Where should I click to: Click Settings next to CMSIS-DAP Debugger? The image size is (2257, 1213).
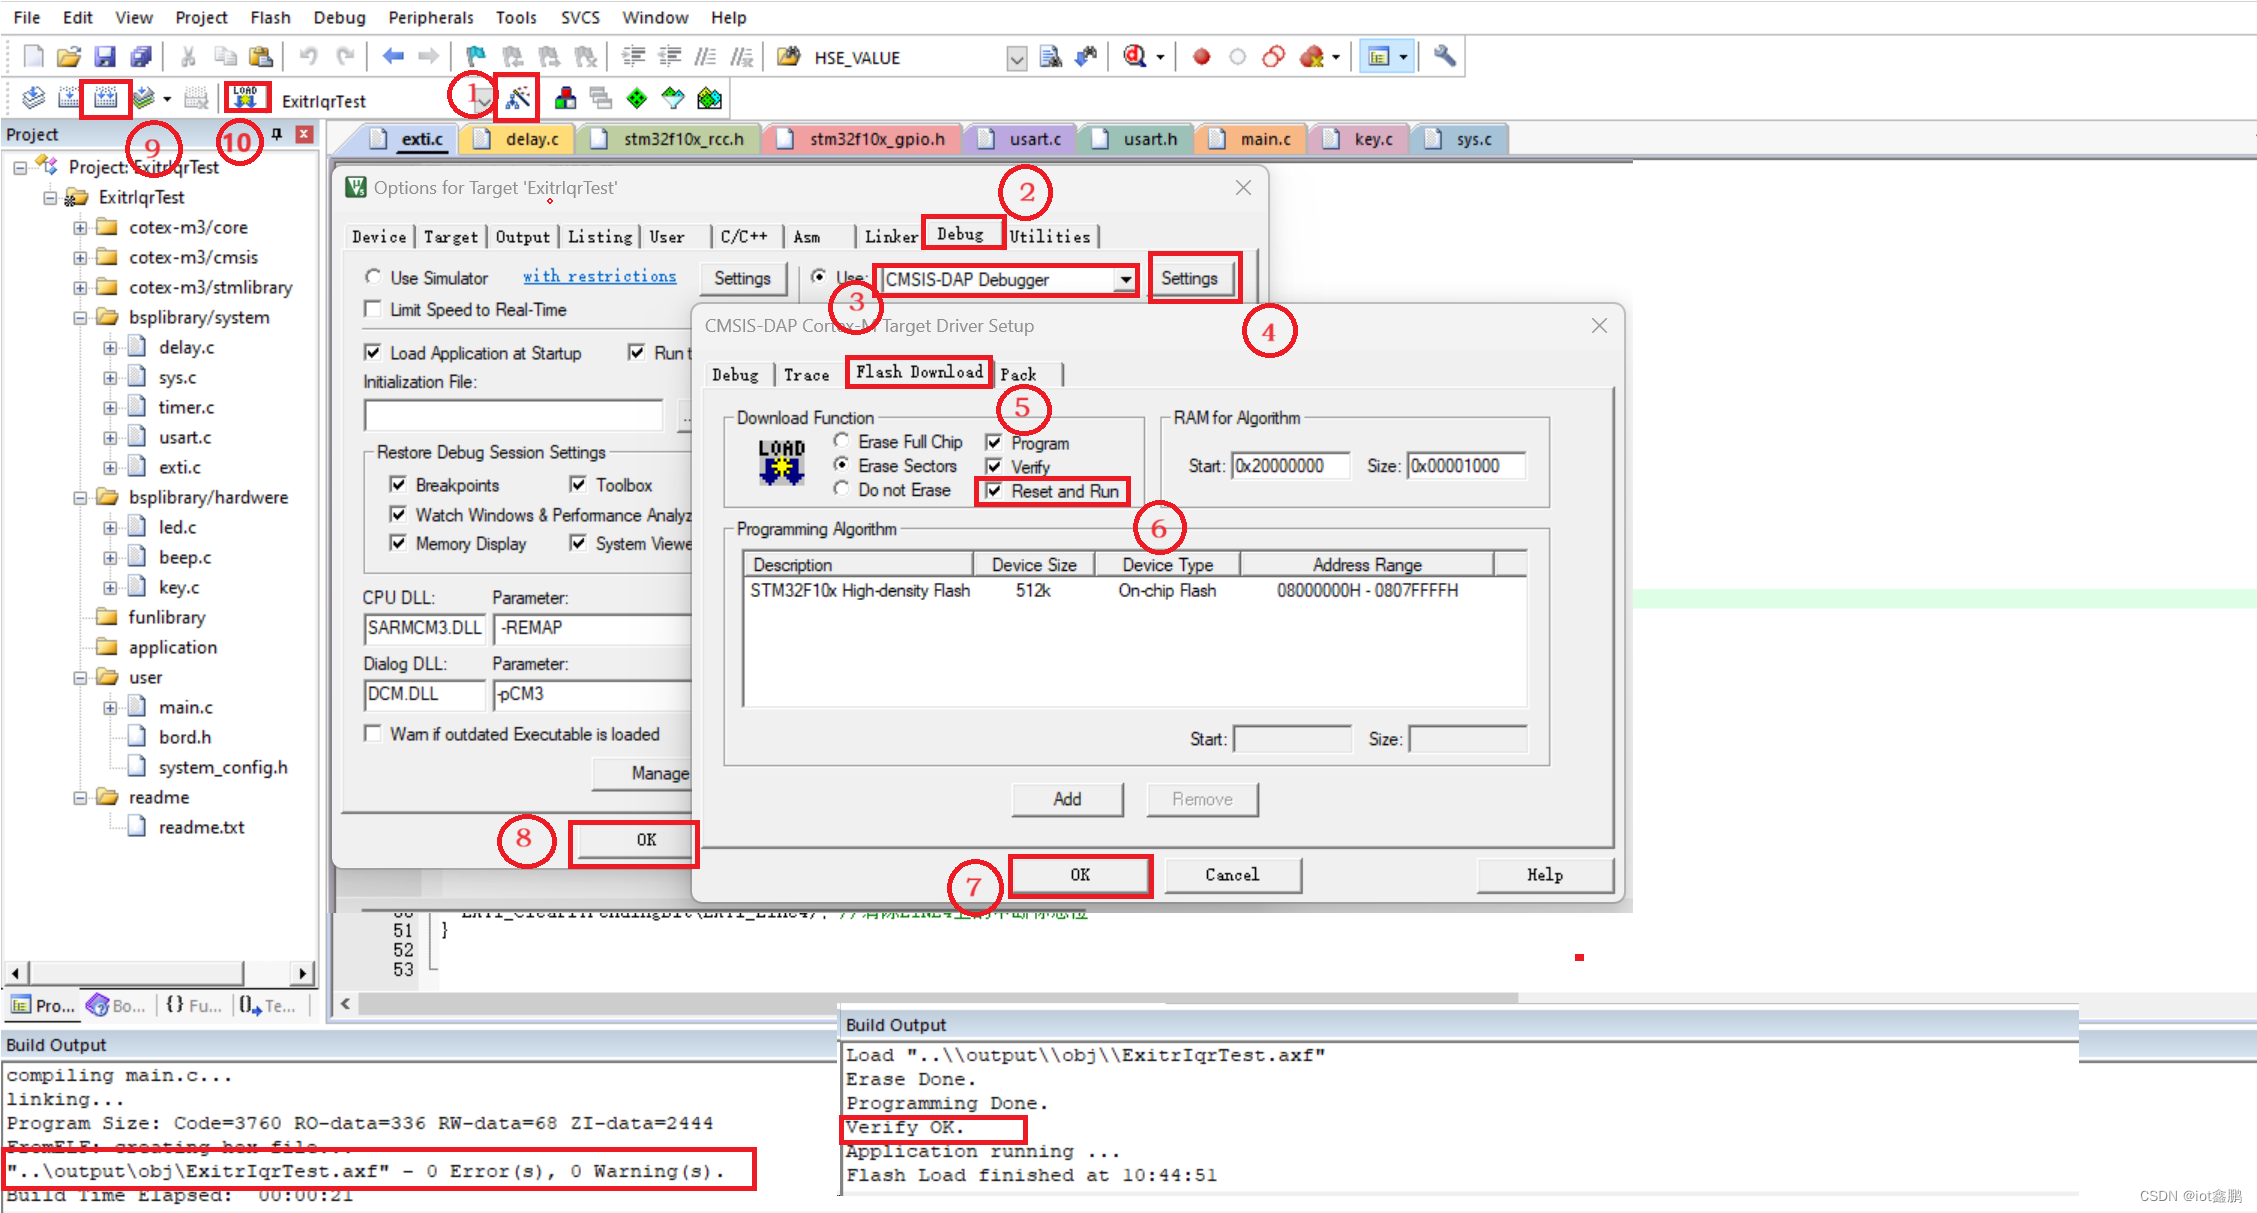click(1190, 278)
